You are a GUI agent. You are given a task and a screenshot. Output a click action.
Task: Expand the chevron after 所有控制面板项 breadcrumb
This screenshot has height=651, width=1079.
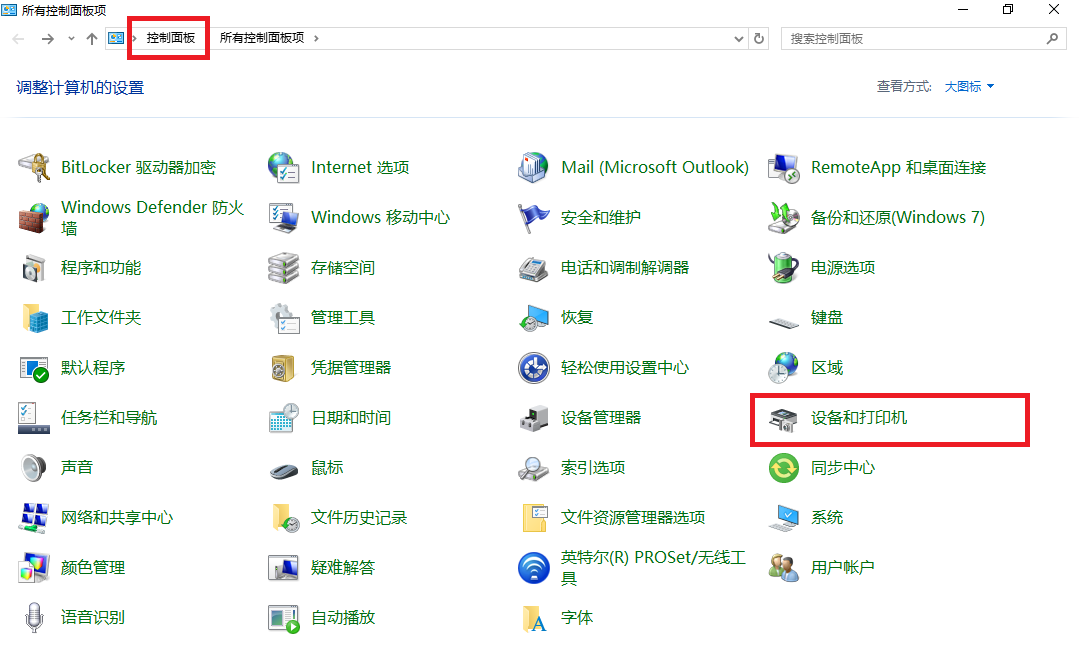pyautogui.click(x=316, y=38)
